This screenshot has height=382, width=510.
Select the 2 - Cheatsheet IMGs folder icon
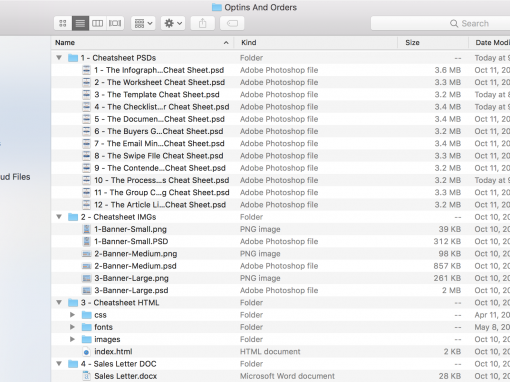point(73,217)
